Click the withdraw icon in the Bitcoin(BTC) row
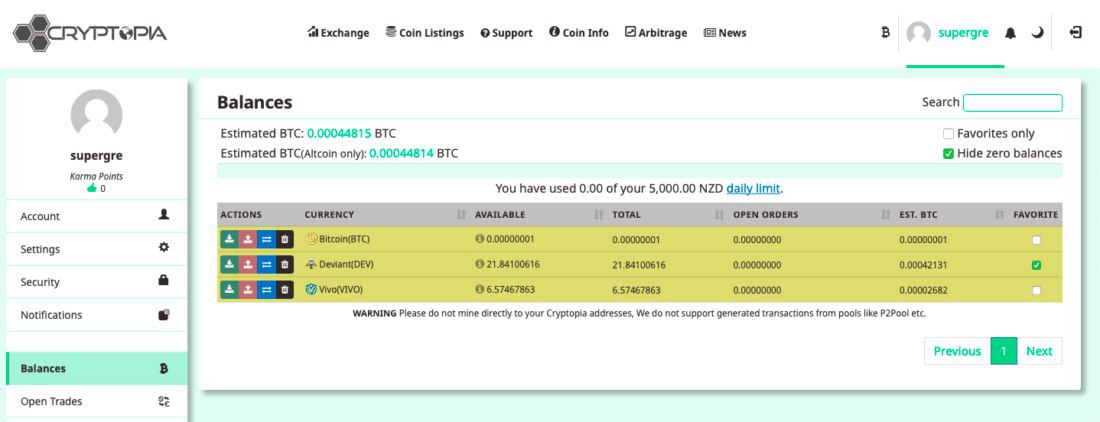Image resolution: width=1100 pixels, height=422 pixels. 248,239
